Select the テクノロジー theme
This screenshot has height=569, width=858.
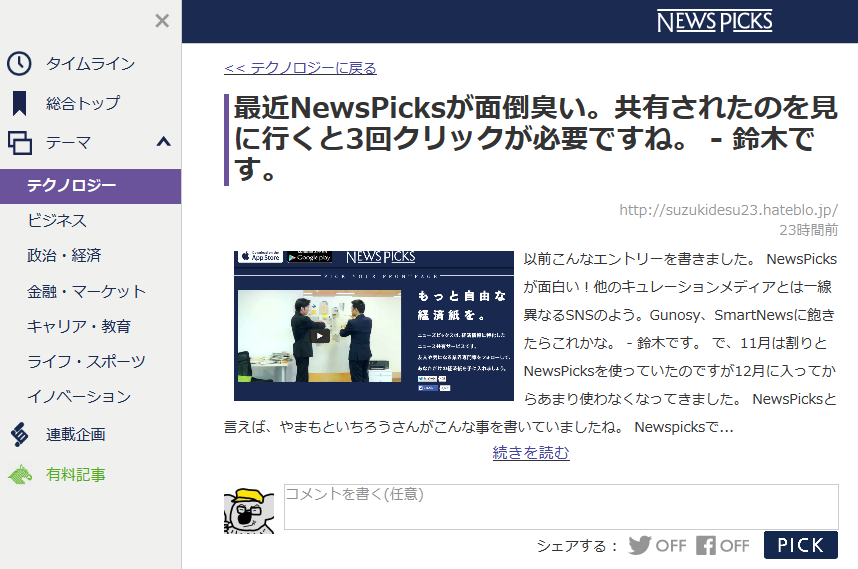pos(90,186)
